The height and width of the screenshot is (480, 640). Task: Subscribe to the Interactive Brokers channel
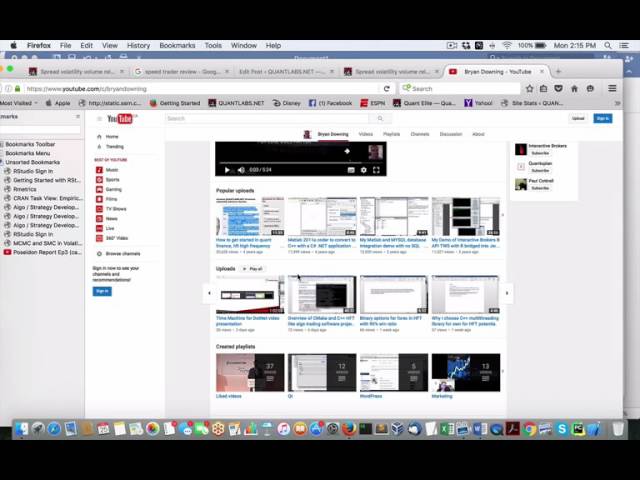pos(540,153)
